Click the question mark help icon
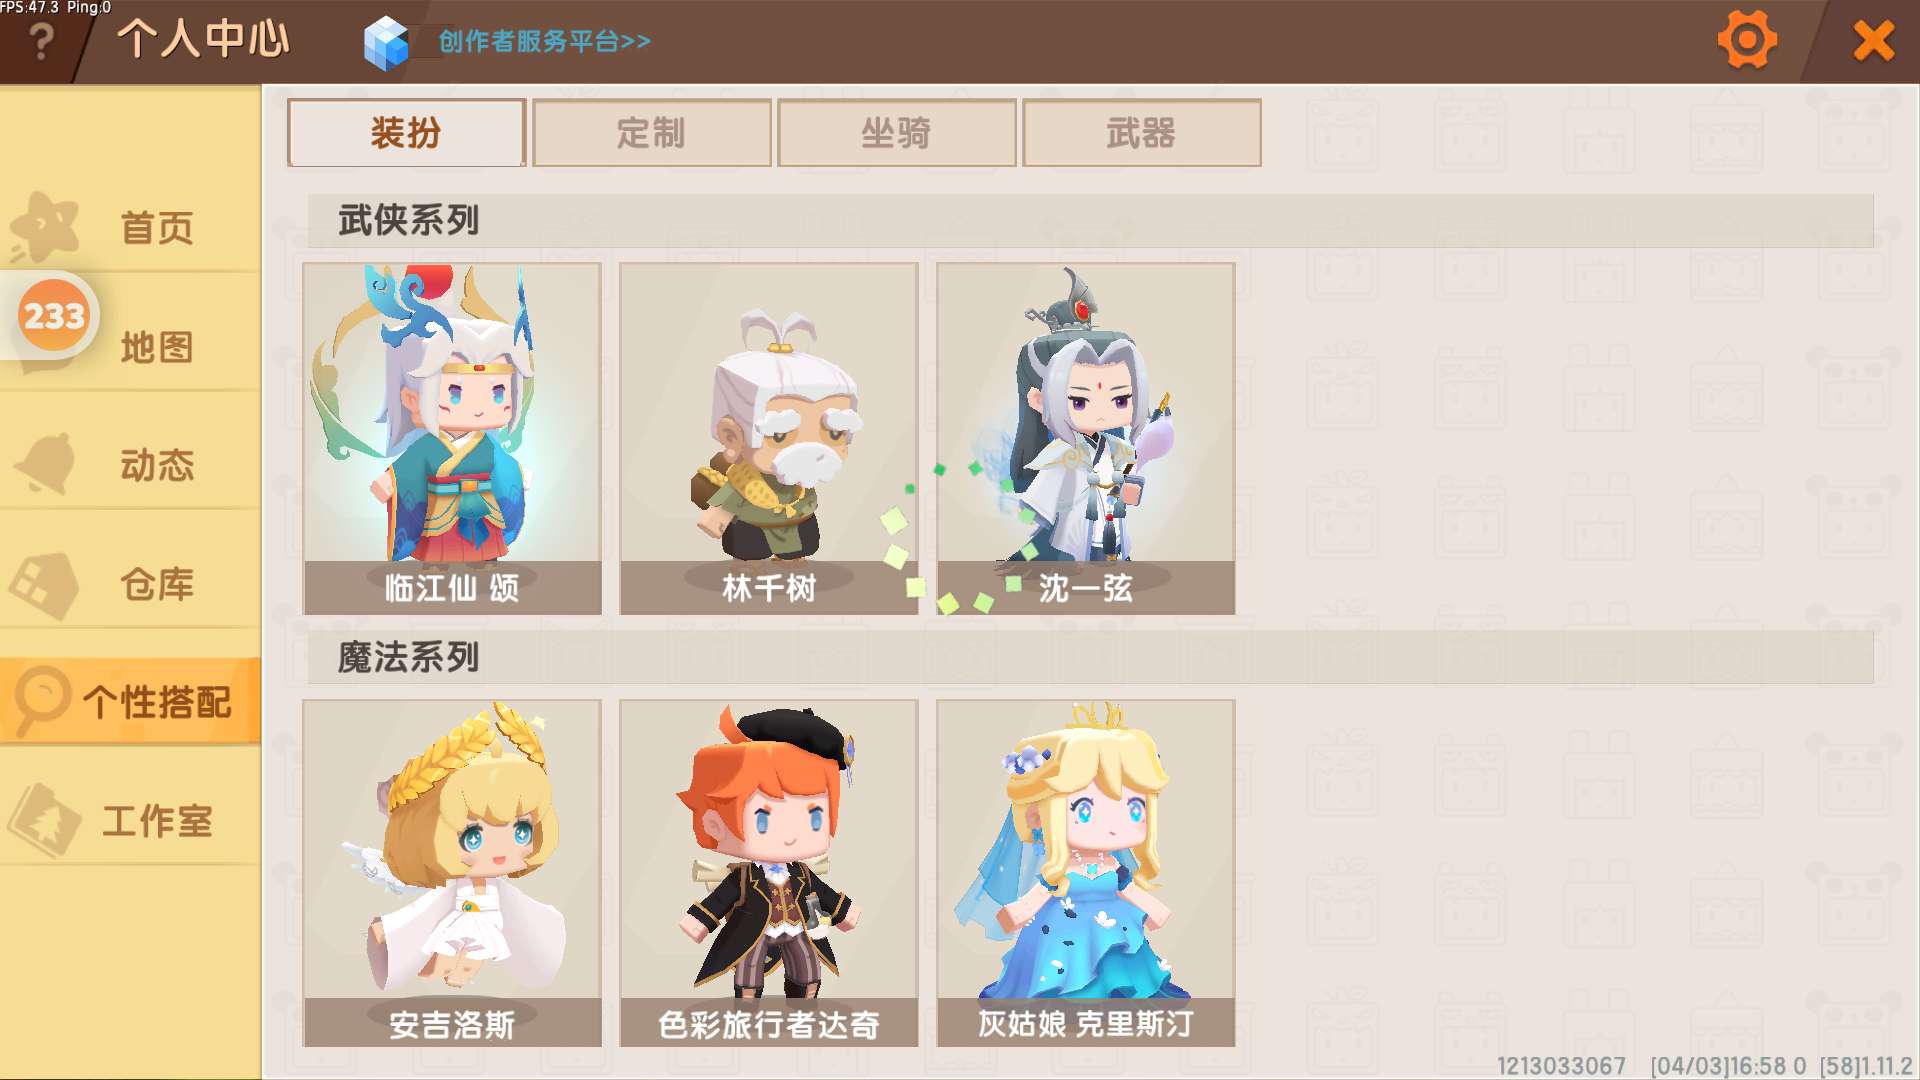 pyautogui.click(x=42, y=42)
